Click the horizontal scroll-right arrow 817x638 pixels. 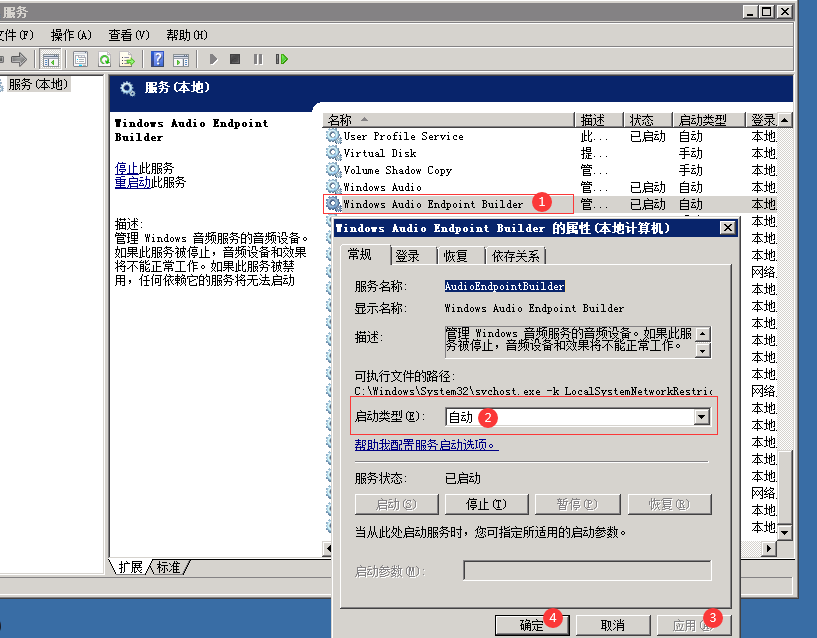pyautogui.click(x=769, y=548)
